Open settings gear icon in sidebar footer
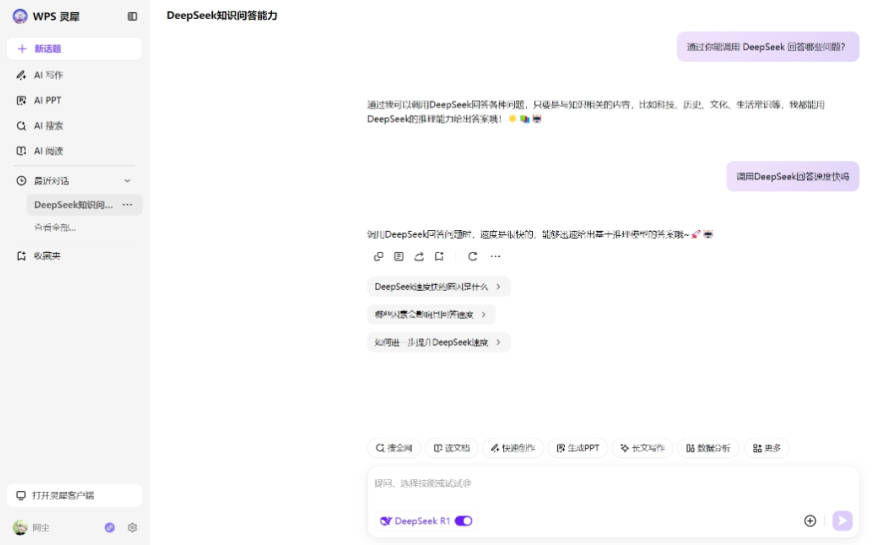The image size is (879, 545). click(x=132, y=528)
